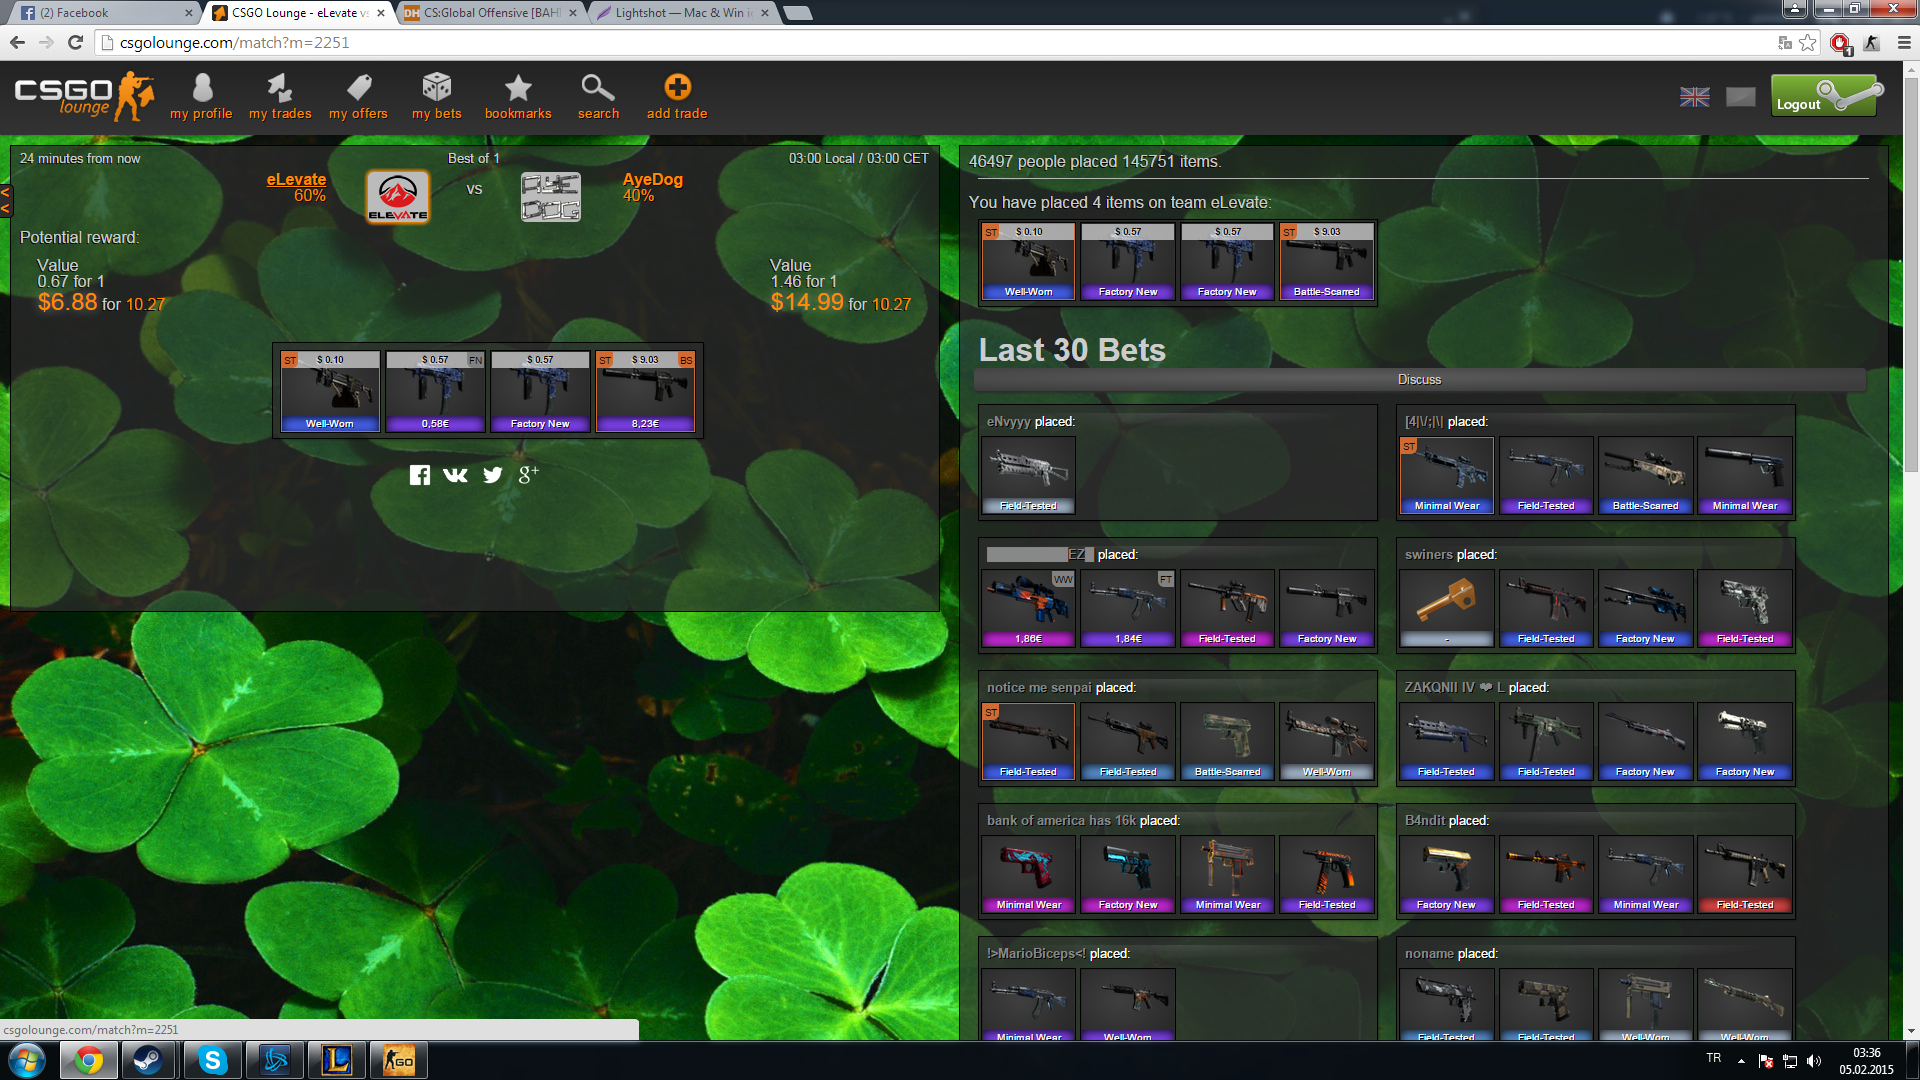Close the Facebook browser tab
The width and height of the screenshot is (1920, 1080).
189,13
